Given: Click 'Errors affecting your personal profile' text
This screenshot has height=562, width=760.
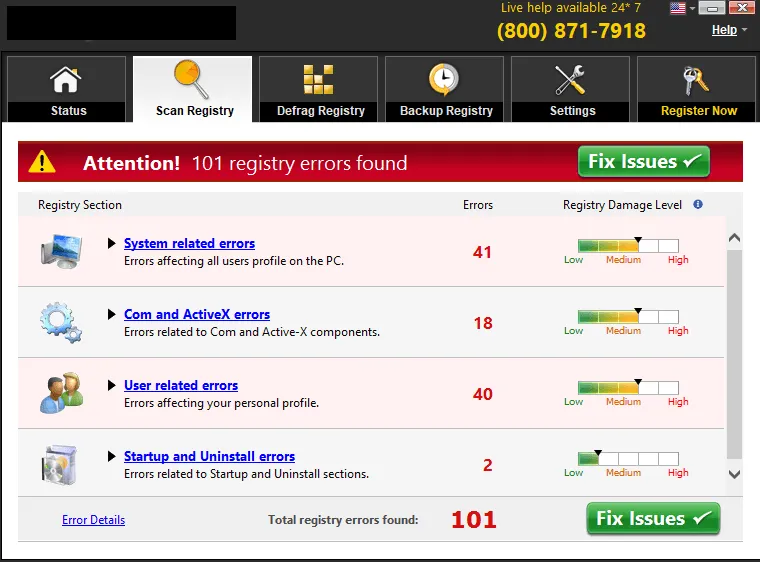Looking at the screenshot, I should pos(222,403).
